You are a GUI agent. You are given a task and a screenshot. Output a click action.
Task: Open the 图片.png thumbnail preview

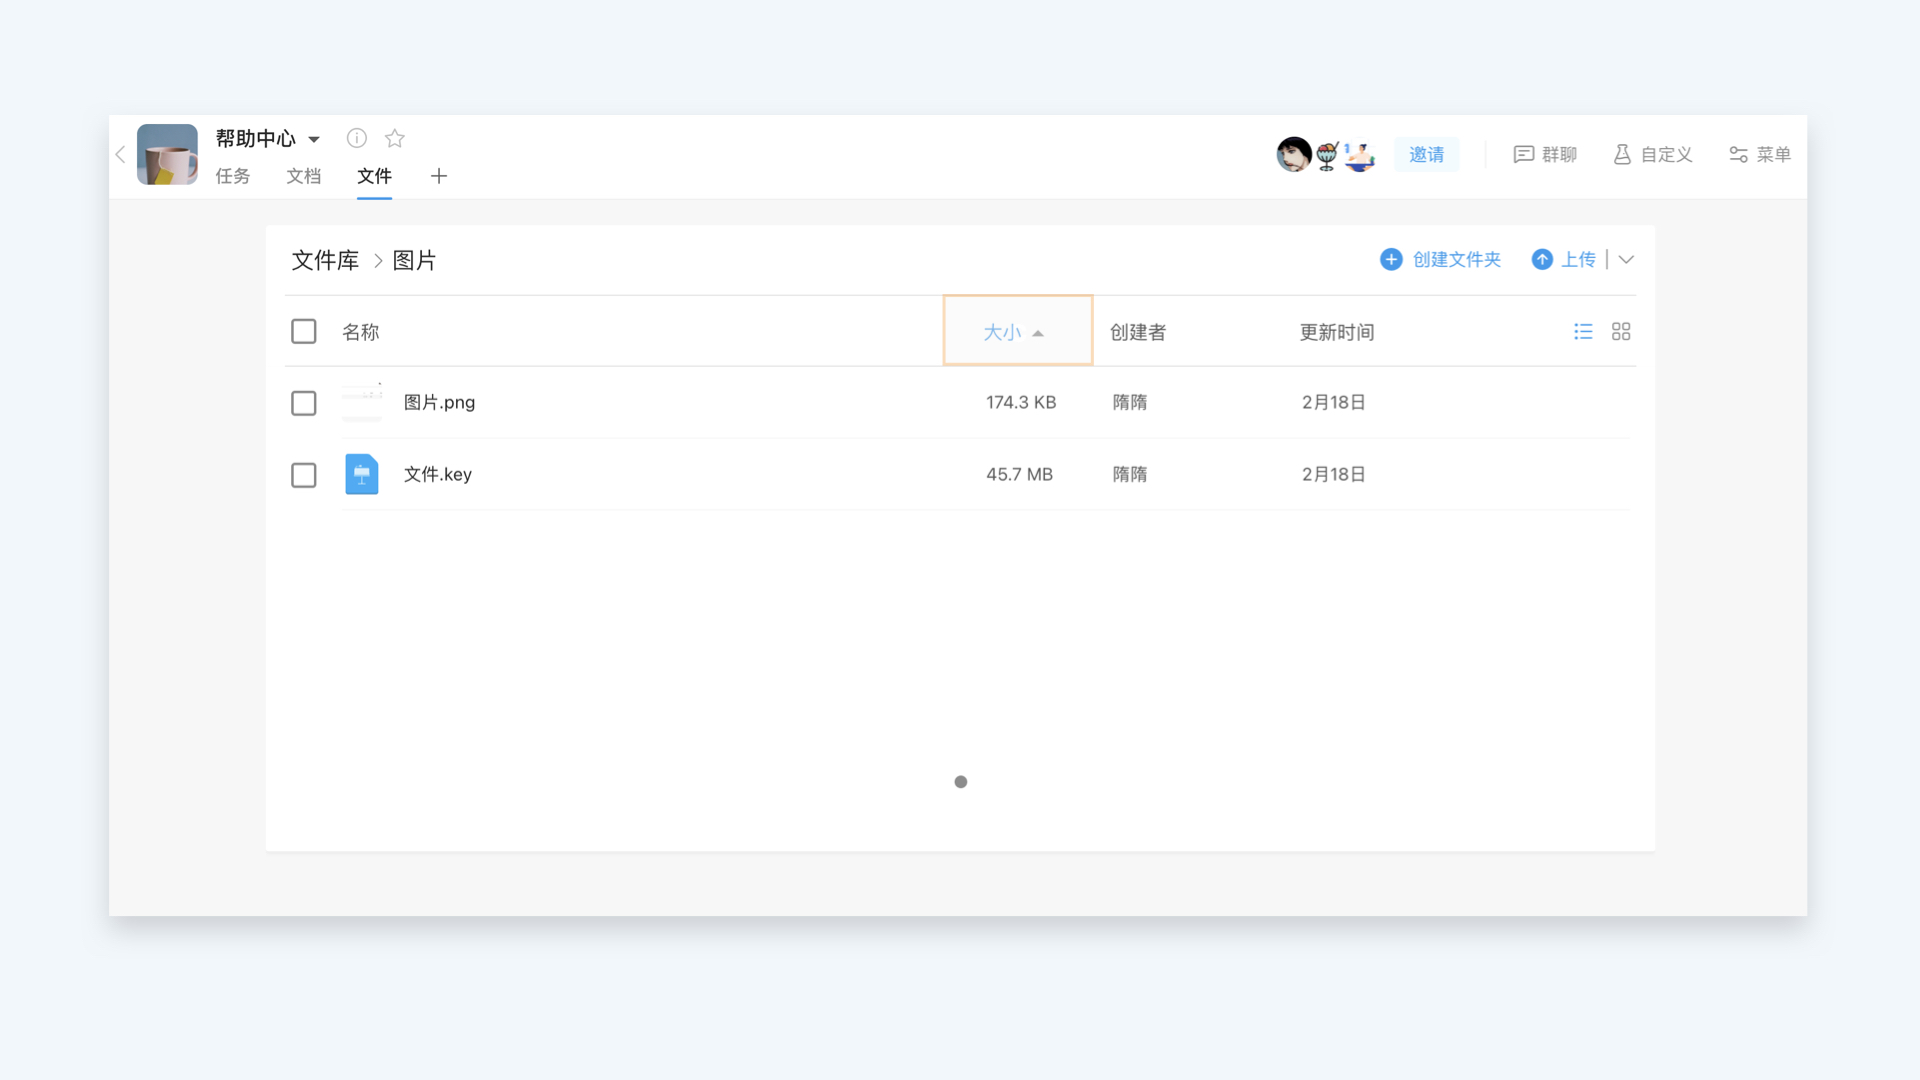pos(361,402)
